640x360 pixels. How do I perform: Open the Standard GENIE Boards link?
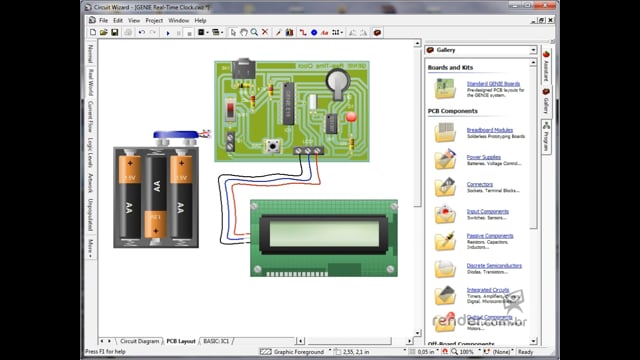[x=493, y=84]
